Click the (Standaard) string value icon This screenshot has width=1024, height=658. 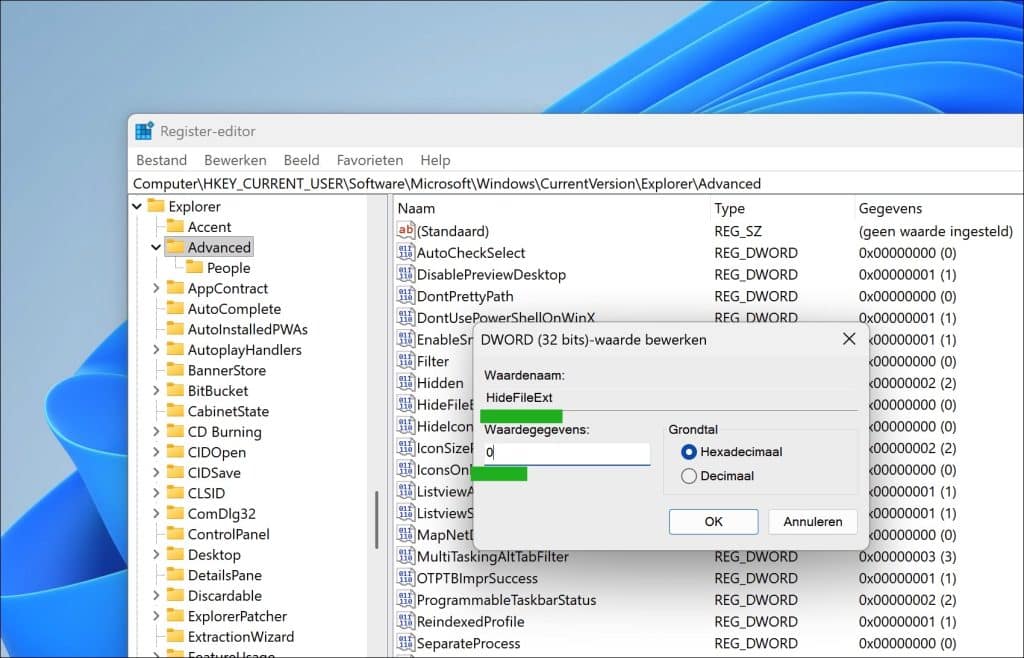click(406, 230)
